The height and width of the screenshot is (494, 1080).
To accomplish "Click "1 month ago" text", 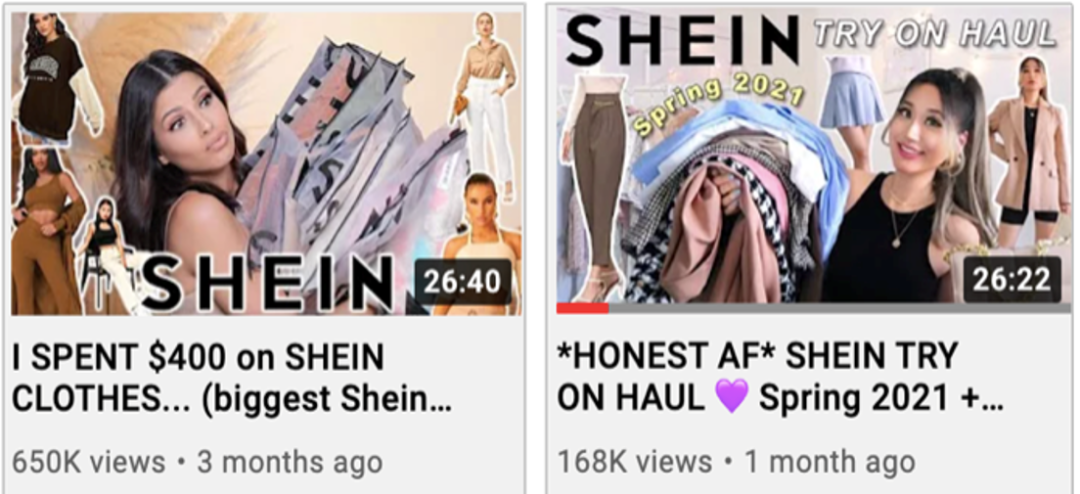I will point(829,462).
